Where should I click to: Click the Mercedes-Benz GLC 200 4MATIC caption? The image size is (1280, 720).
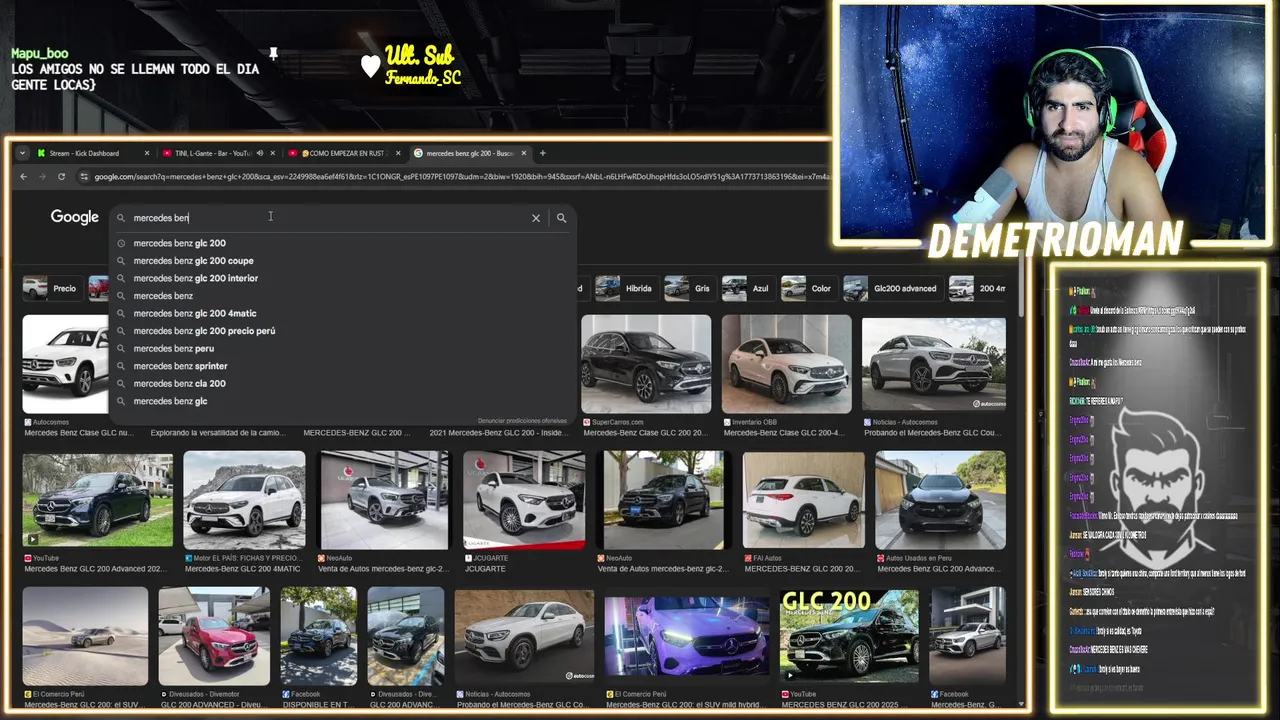(242, 569)
